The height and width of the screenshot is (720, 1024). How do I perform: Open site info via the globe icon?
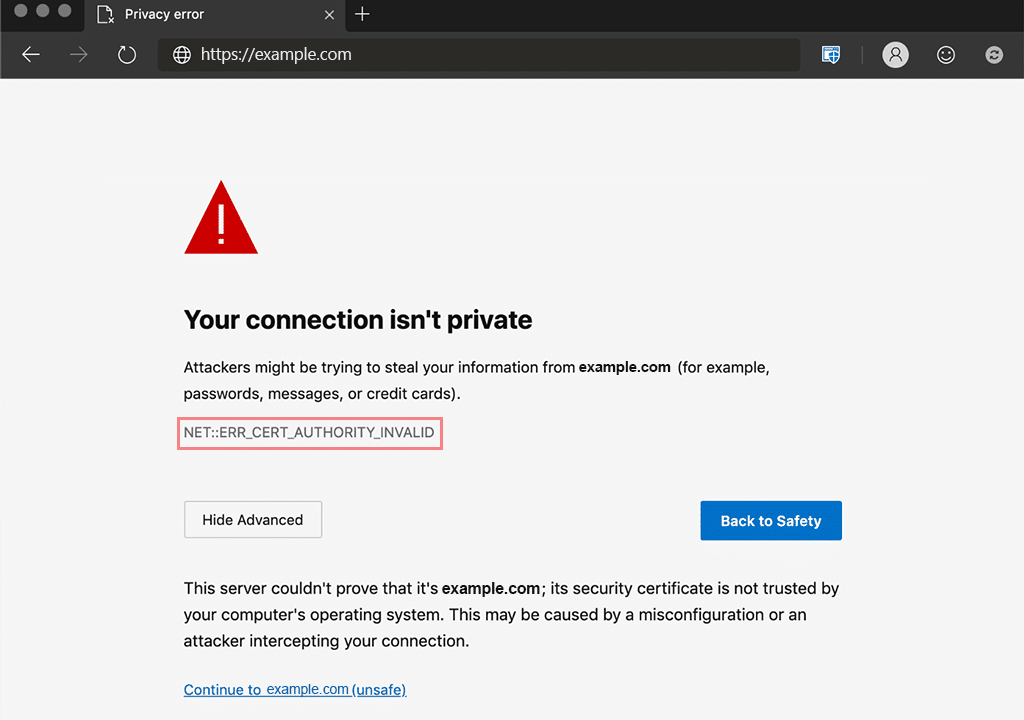[x=180, y=55]
